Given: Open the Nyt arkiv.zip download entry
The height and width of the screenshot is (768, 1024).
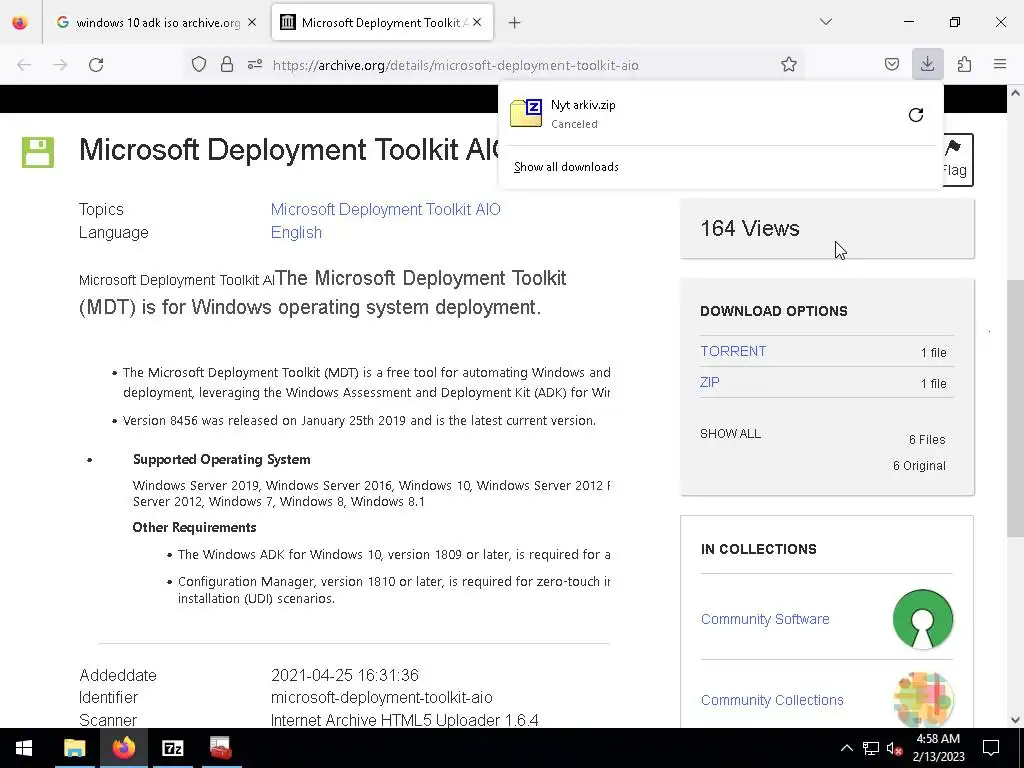Looking at the screenshot, I should coord(699,114).
